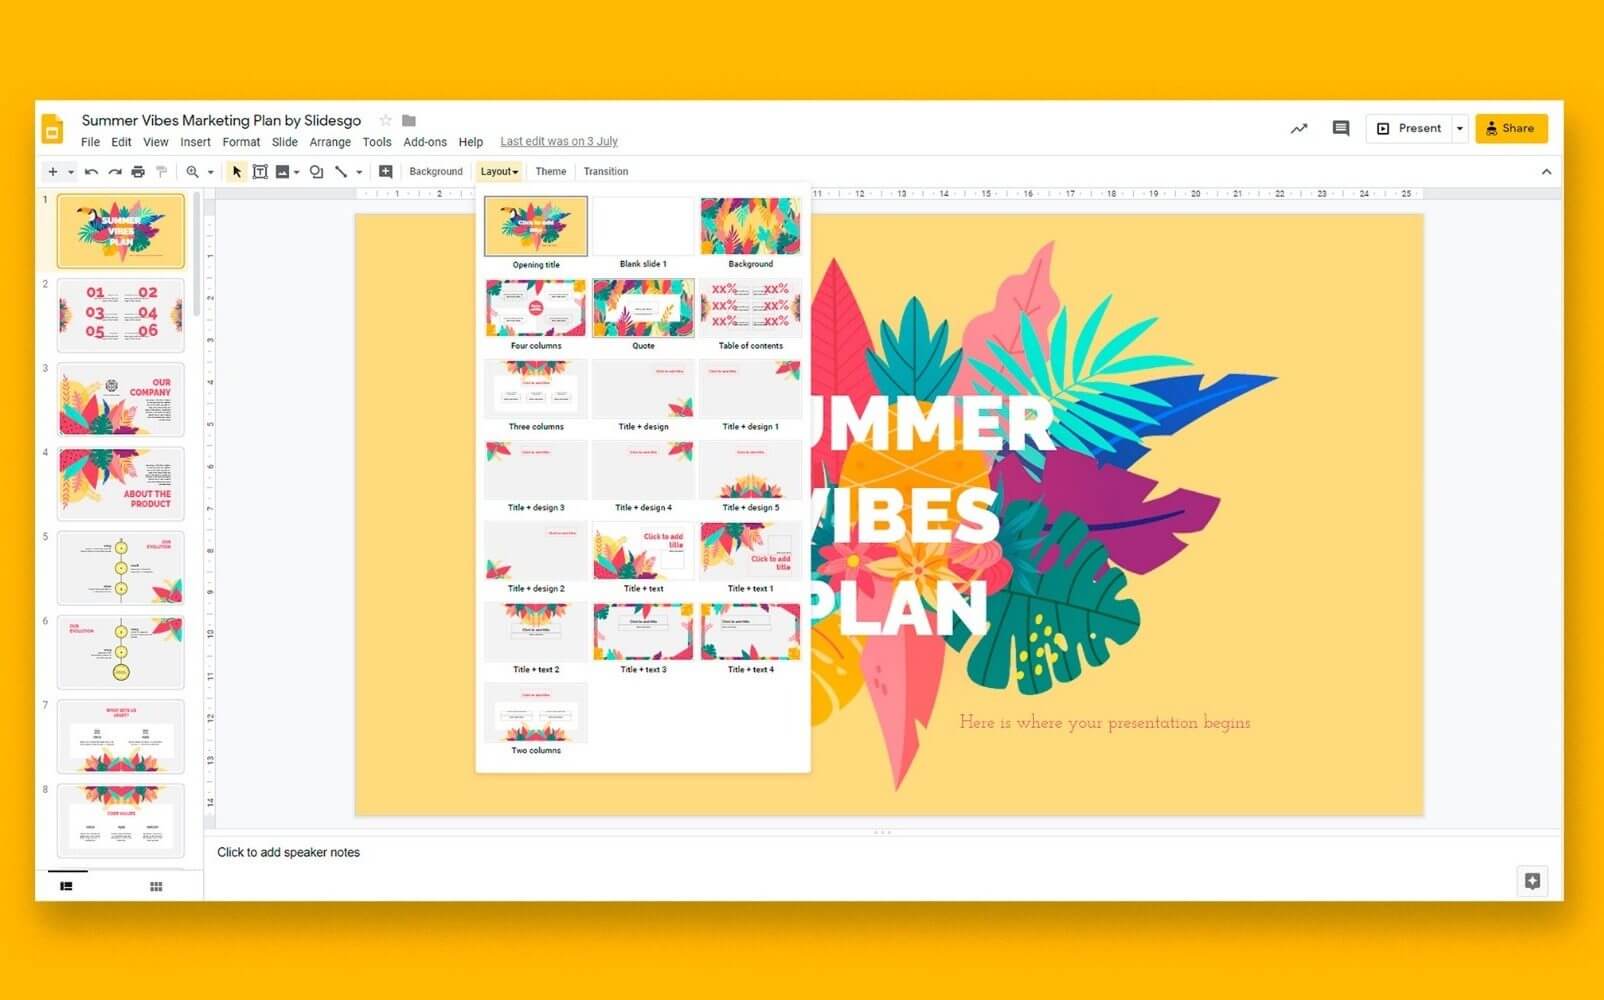Open the Add-ons menu
The width and height of the screenshot is (1604, 1000).
pyautogui.click(x=424, y=142)
